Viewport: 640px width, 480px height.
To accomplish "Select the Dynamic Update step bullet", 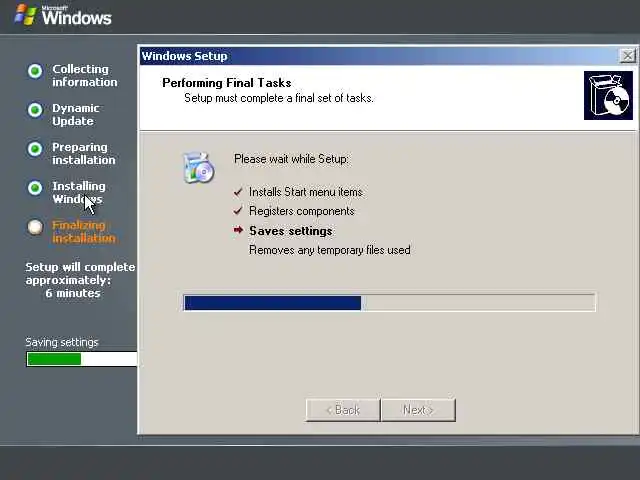I will [x=35, y=110].
